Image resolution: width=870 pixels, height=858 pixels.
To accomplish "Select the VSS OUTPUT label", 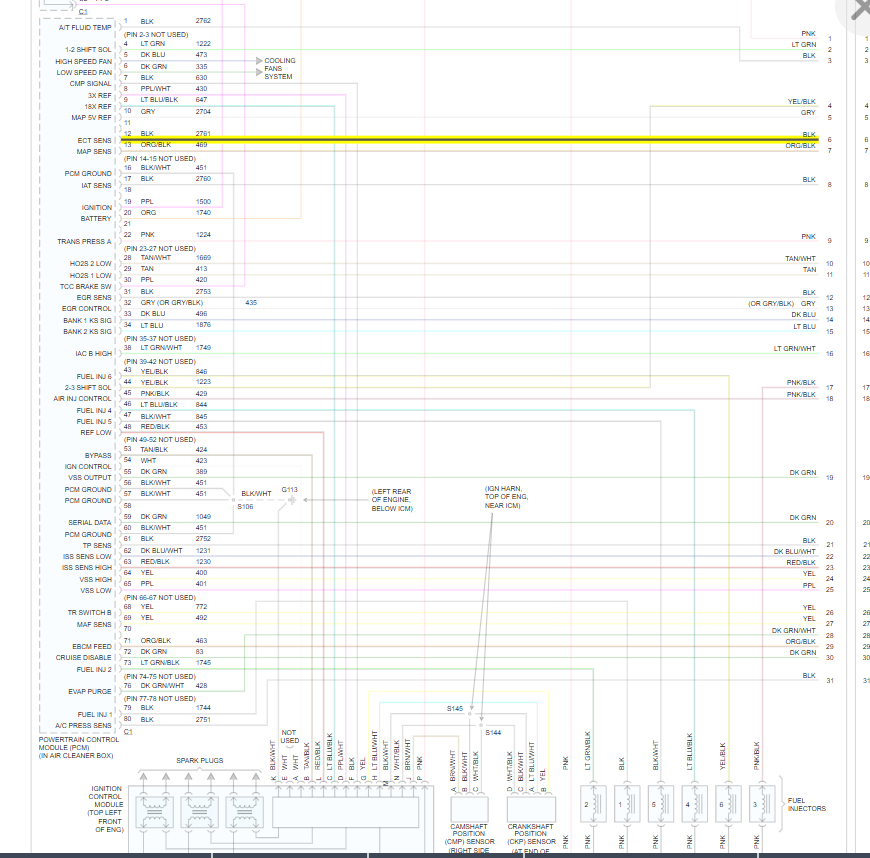I will (x=89, y=477).
